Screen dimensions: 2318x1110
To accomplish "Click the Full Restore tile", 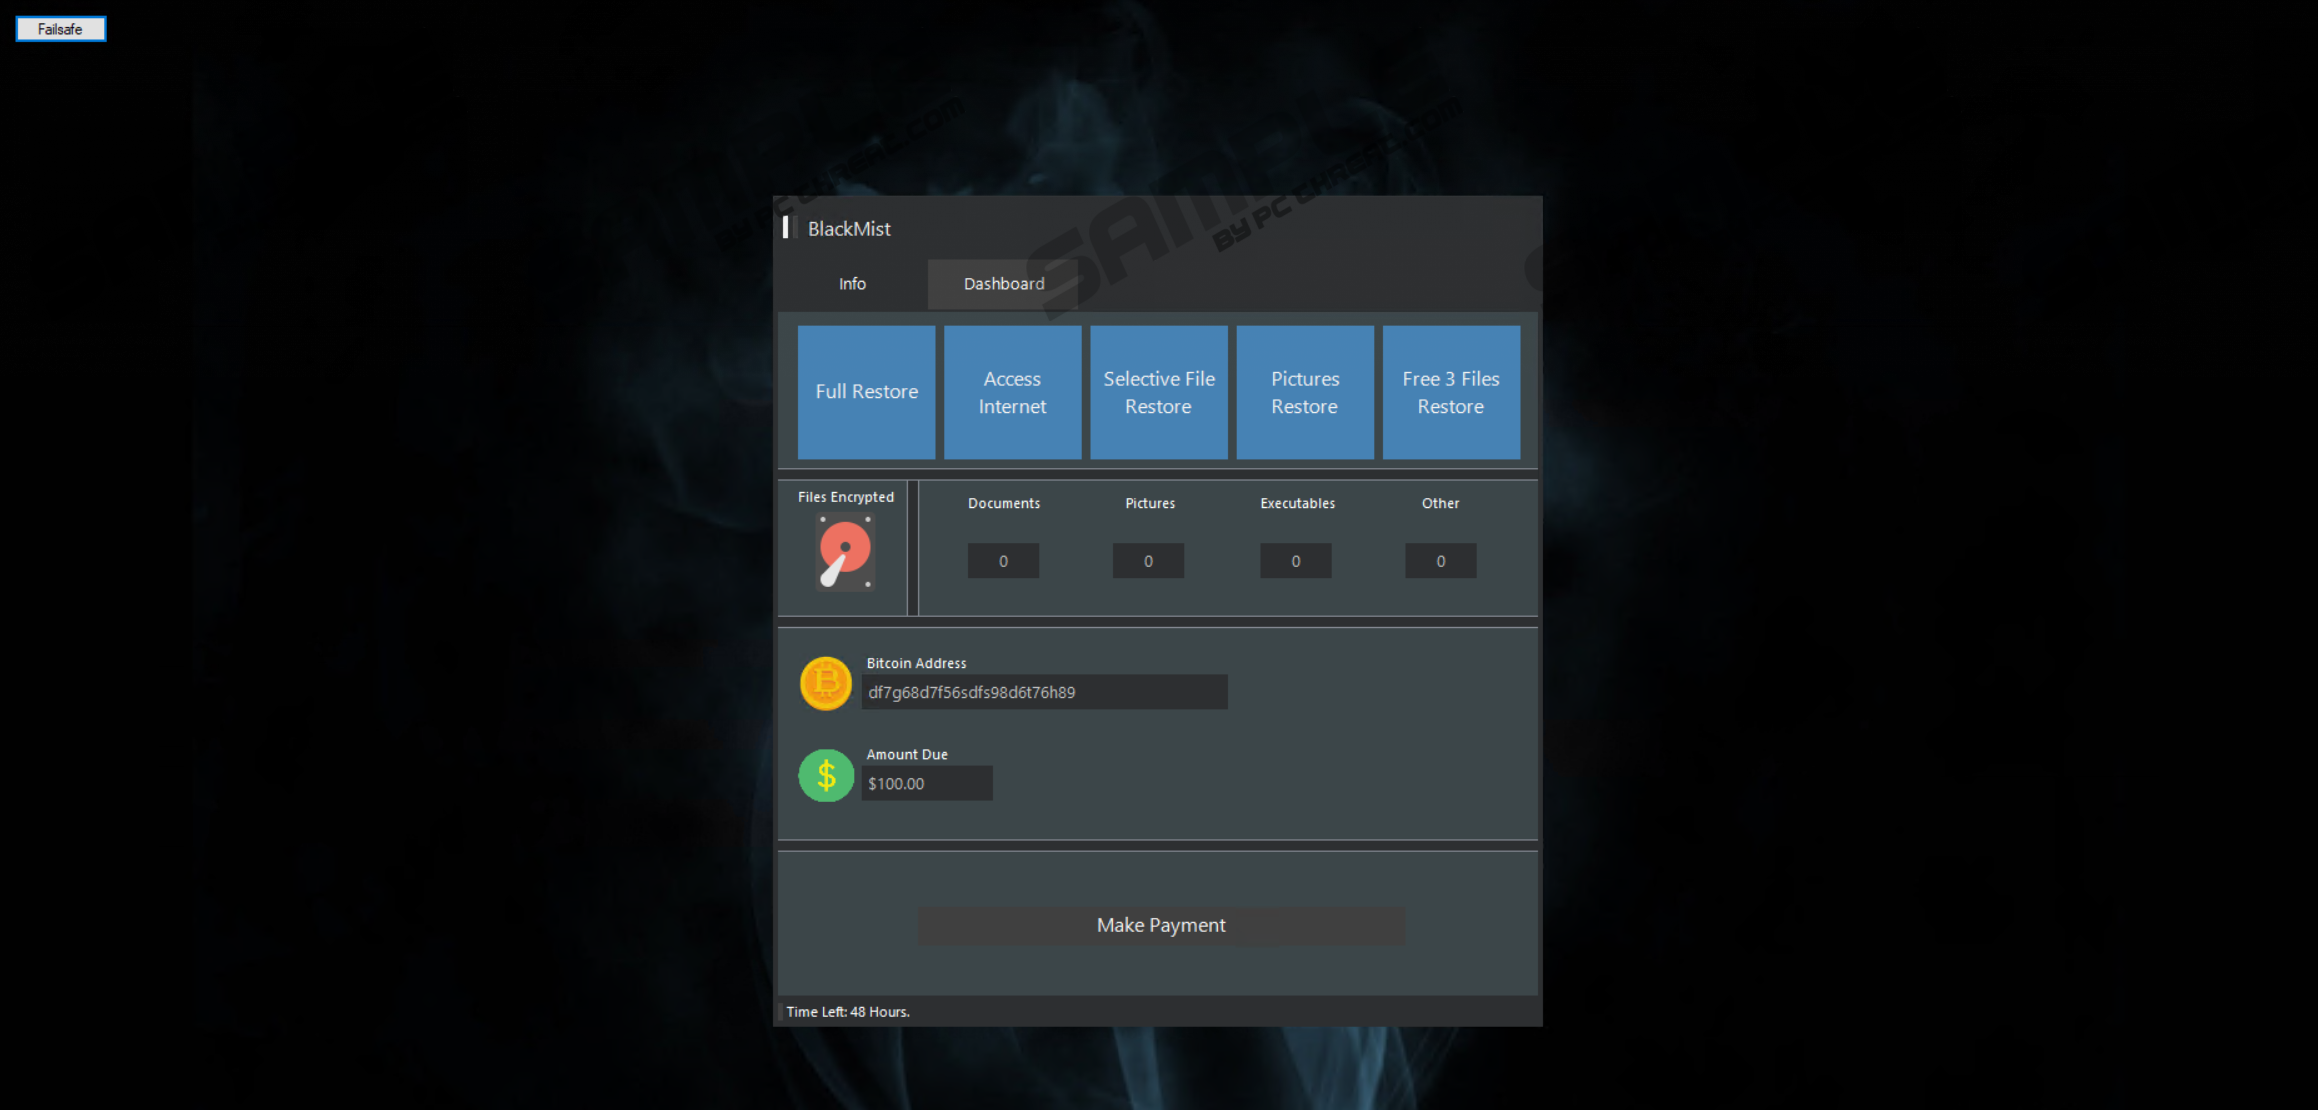I will (866, 392).
